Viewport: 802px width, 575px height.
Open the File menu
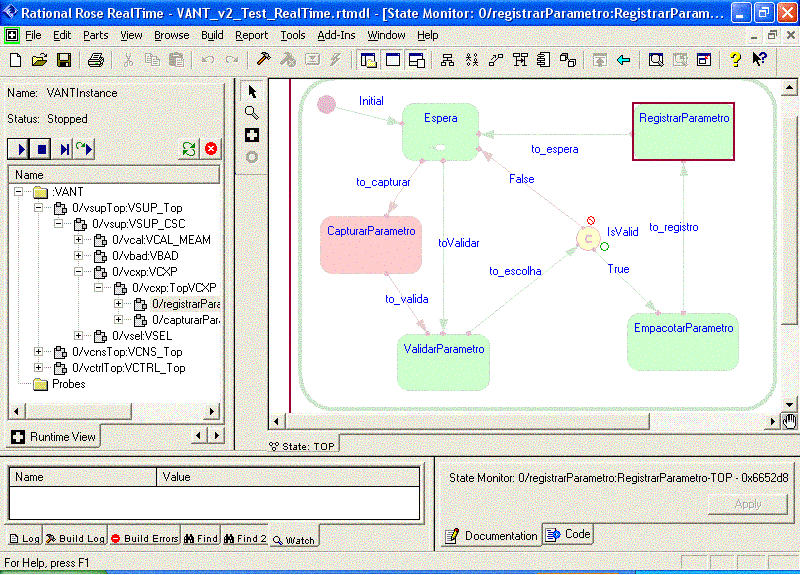pyautogui.click(x=33, y=35)
